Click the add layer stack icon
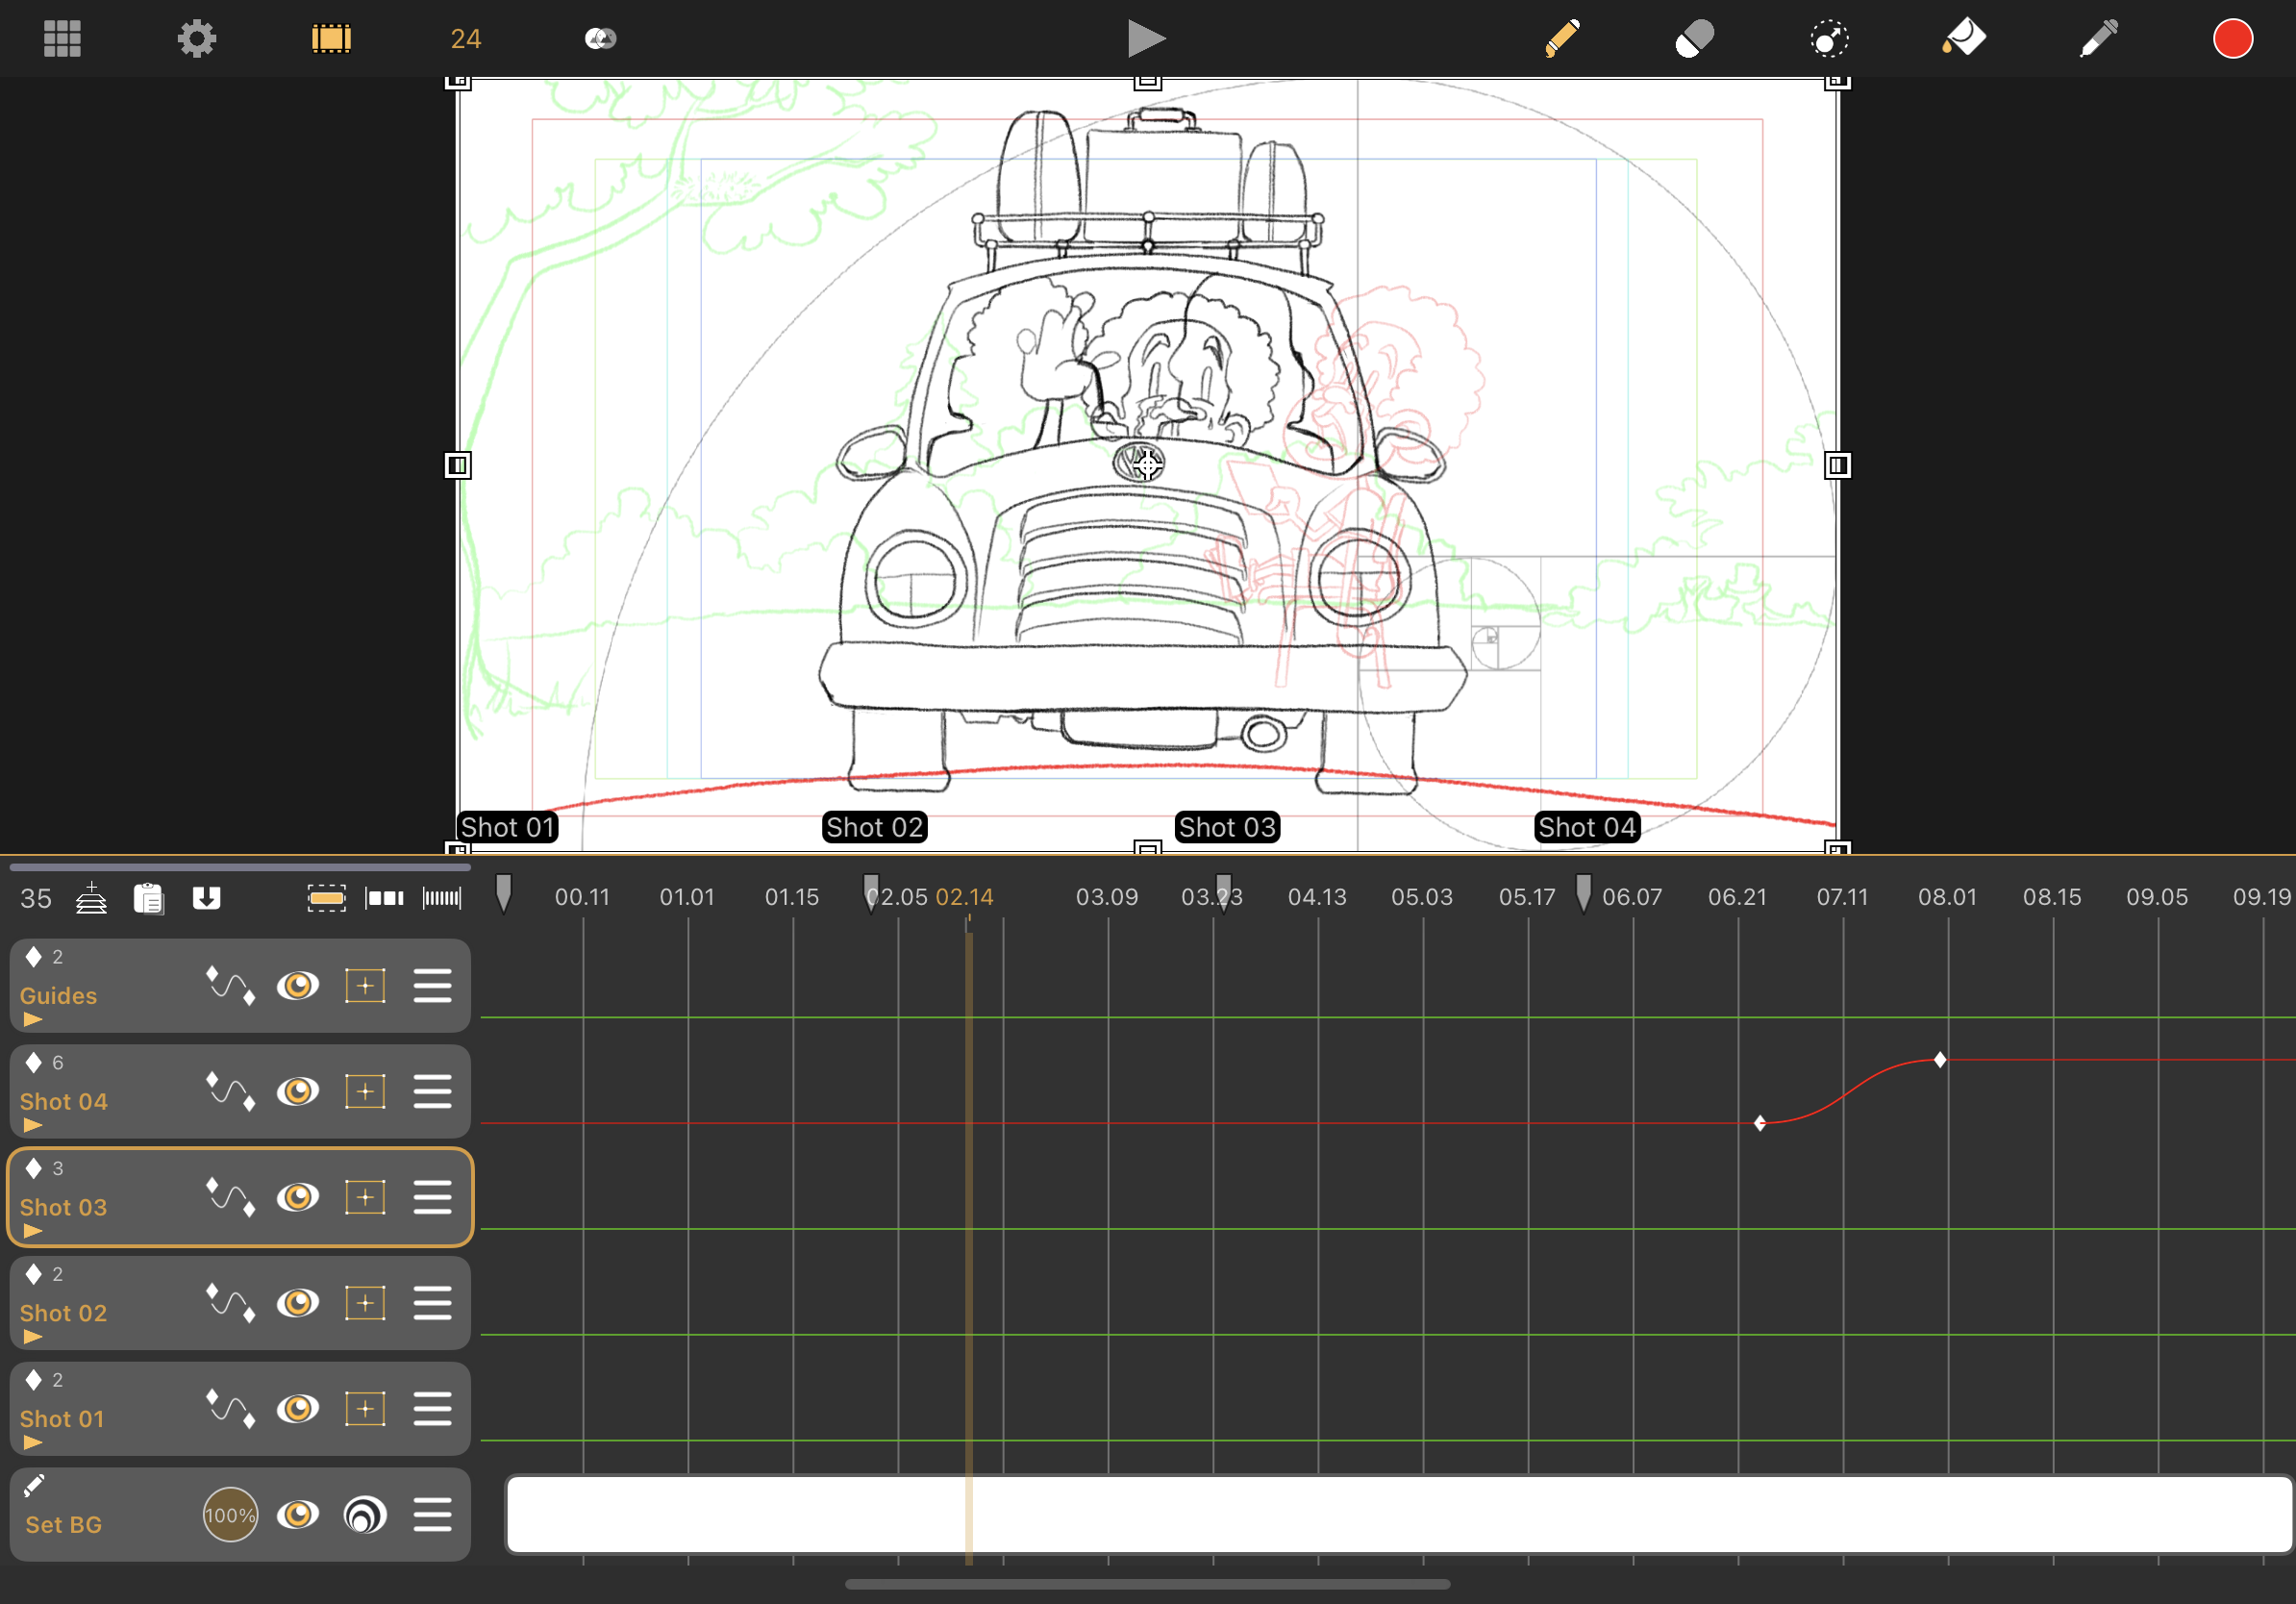 [91, 898]
